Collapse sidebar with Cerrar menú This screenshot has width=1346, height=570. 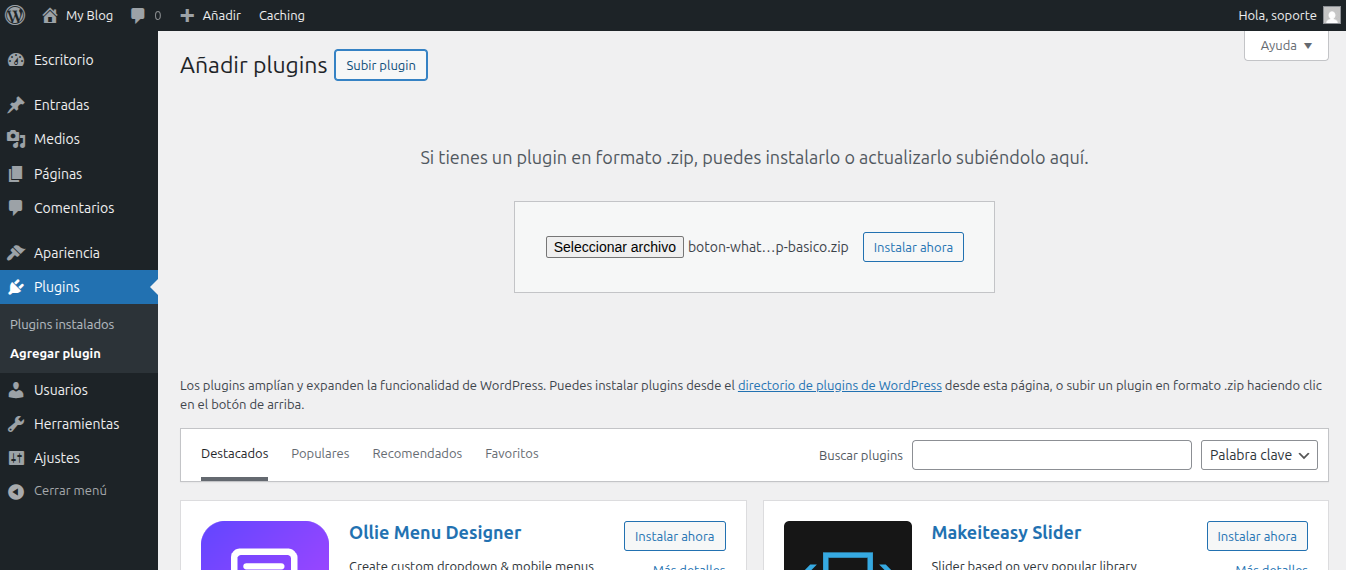pyautogui.click(x=58, y=491)
